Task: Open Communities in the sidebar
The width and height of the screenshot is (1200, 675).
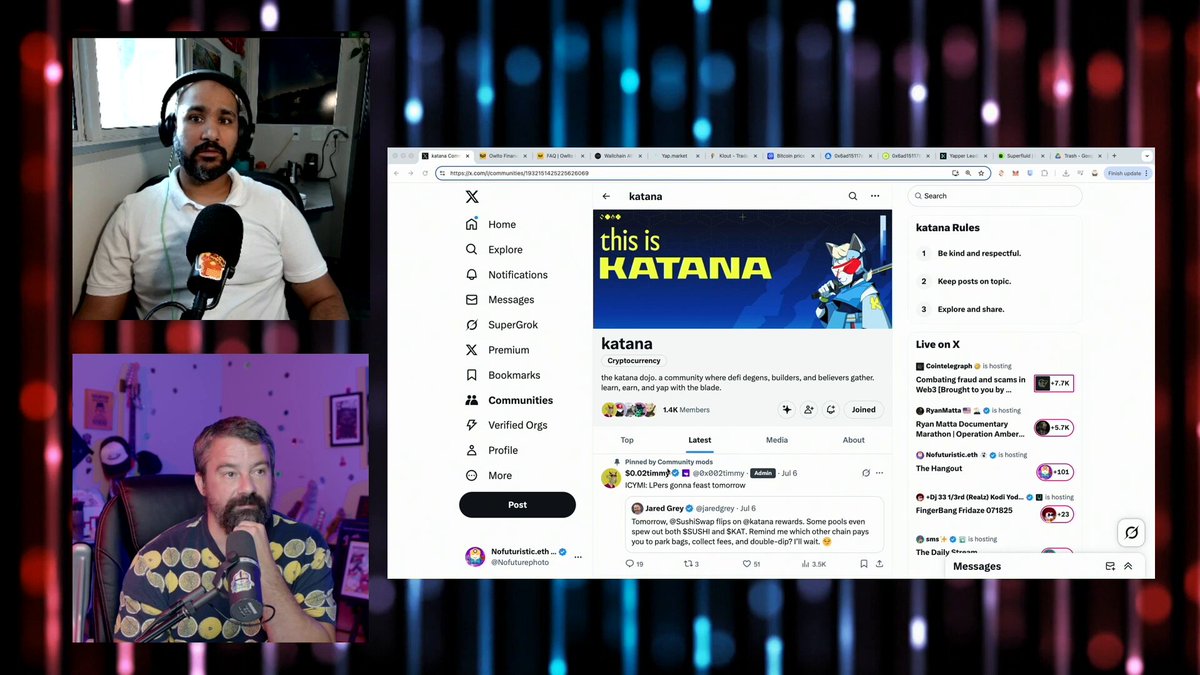Action: coord(509,400)
